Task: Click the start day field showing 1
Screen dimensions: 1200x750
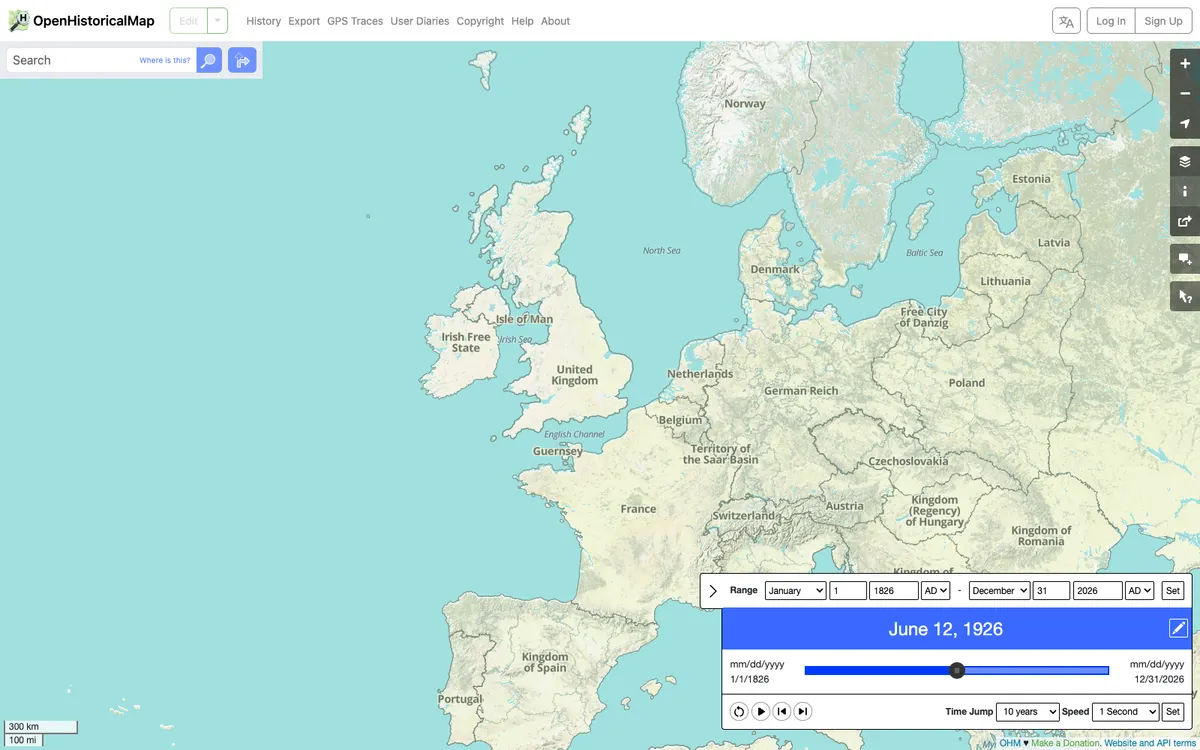Action: coord(848,591)
